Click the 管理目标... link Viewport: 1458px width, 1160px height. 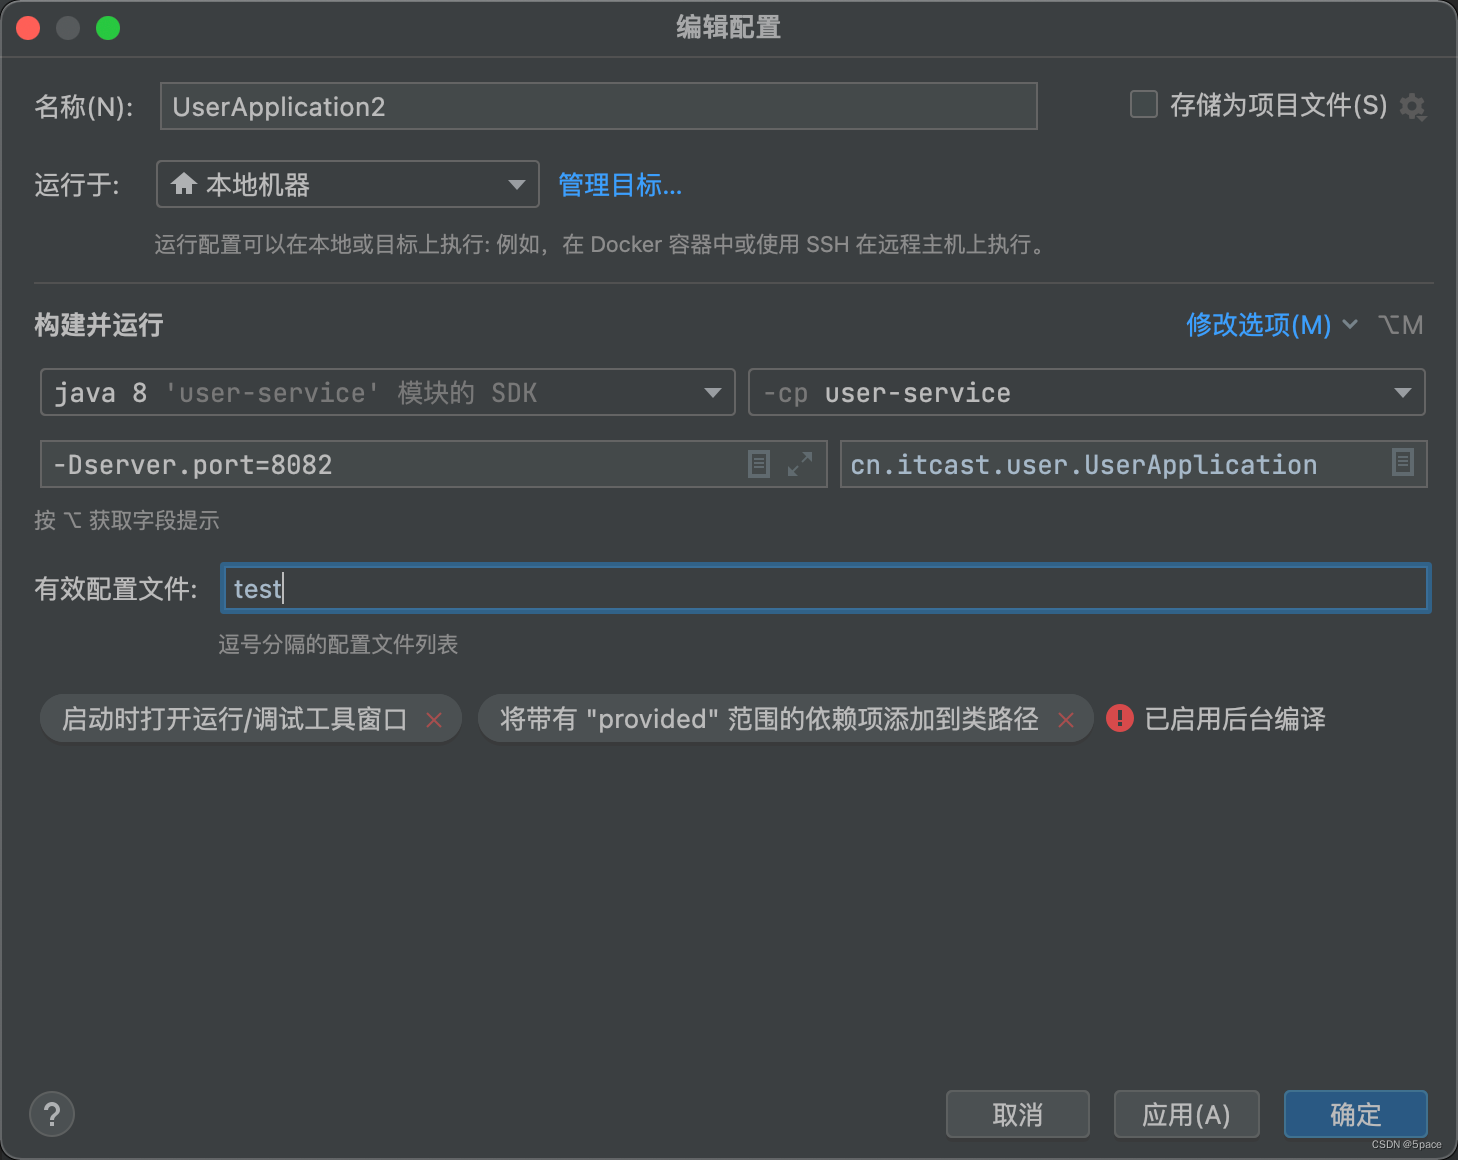click(620, 185)
